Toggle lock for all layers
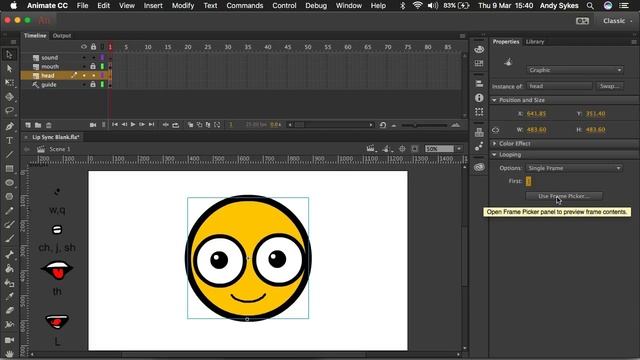This screenshot has height=360, width=640. tap(93, 47)
